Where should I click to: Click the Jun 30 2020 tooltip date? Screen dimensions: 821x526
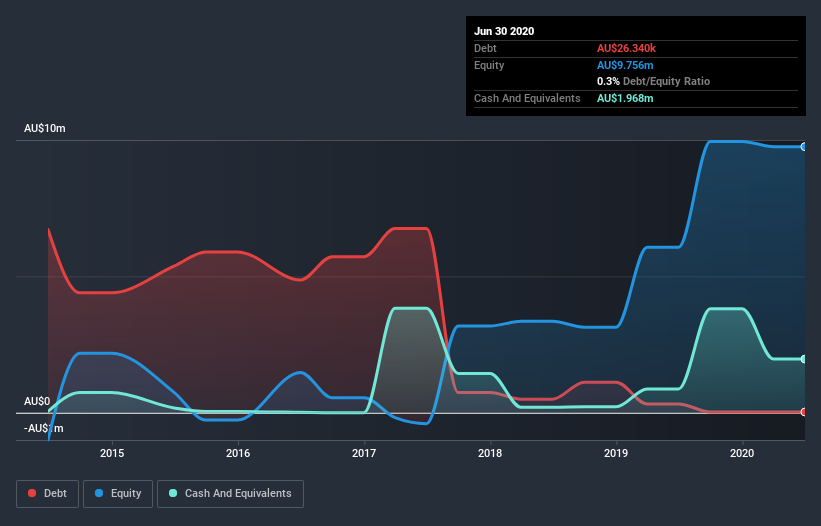[504, 31]
